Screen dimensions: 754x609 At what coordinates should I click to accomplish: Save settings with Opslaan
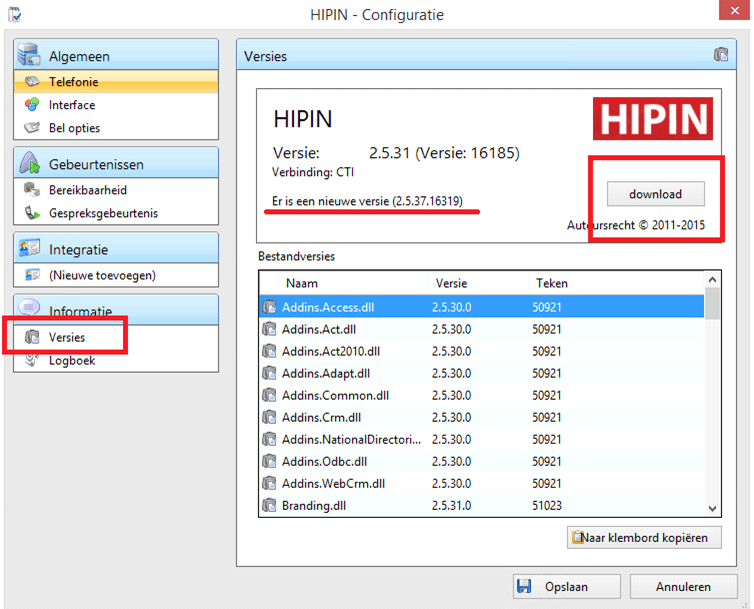(x=566, y=586)
